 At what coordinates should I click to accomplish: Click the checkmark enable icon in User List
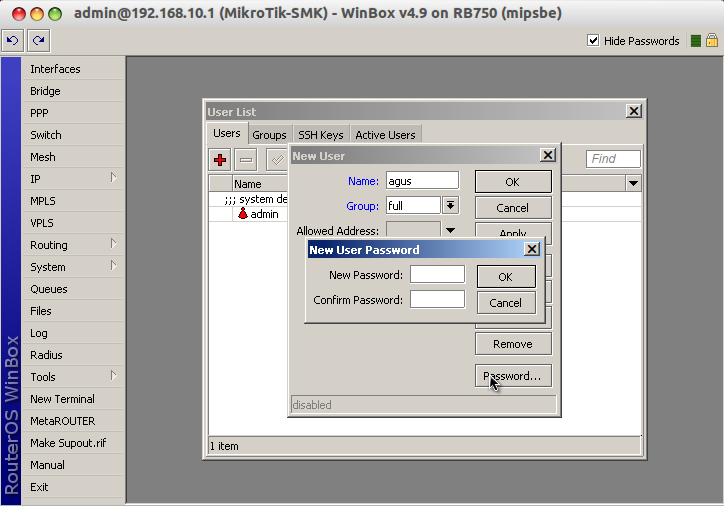pos(277,160)
